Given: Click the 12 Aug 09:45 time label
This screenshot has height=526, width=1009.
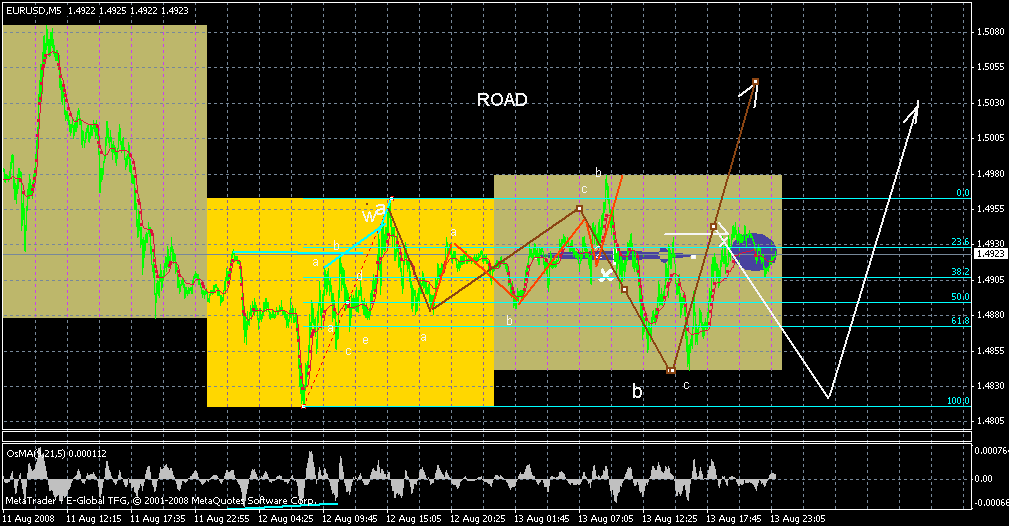Looking at the screenshot, I should coord(349,518).
